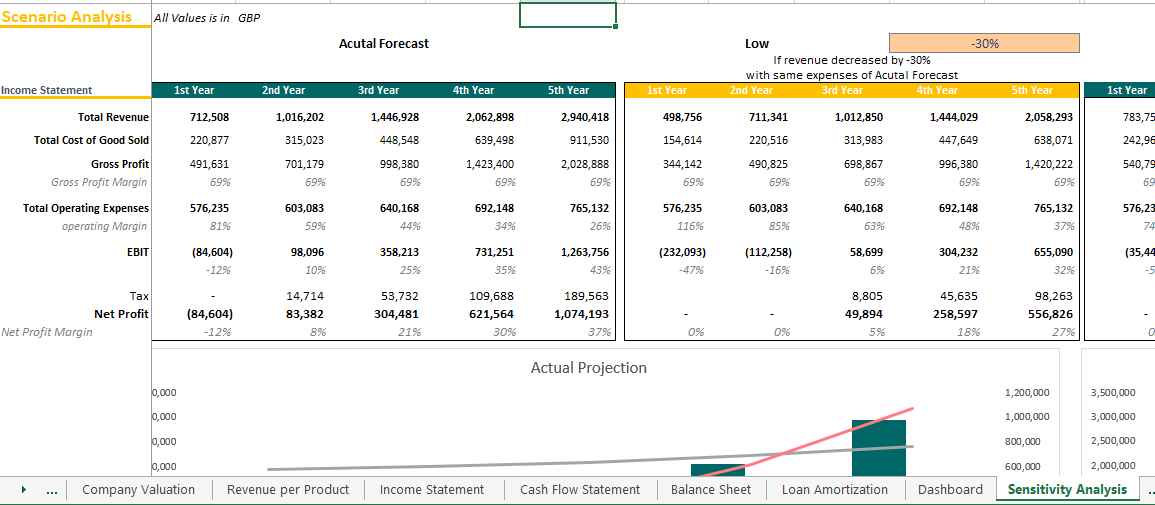The height and width of the screenshot is (505, 1155).
Task: Open the Dashboard sheet tab
Action: [950, 490]
